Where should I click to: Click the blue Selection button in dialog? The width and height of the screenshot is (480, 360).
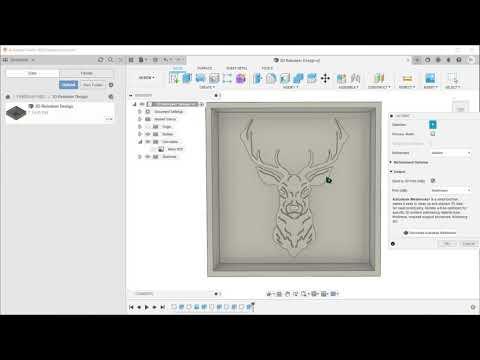(x=433, y=125)
